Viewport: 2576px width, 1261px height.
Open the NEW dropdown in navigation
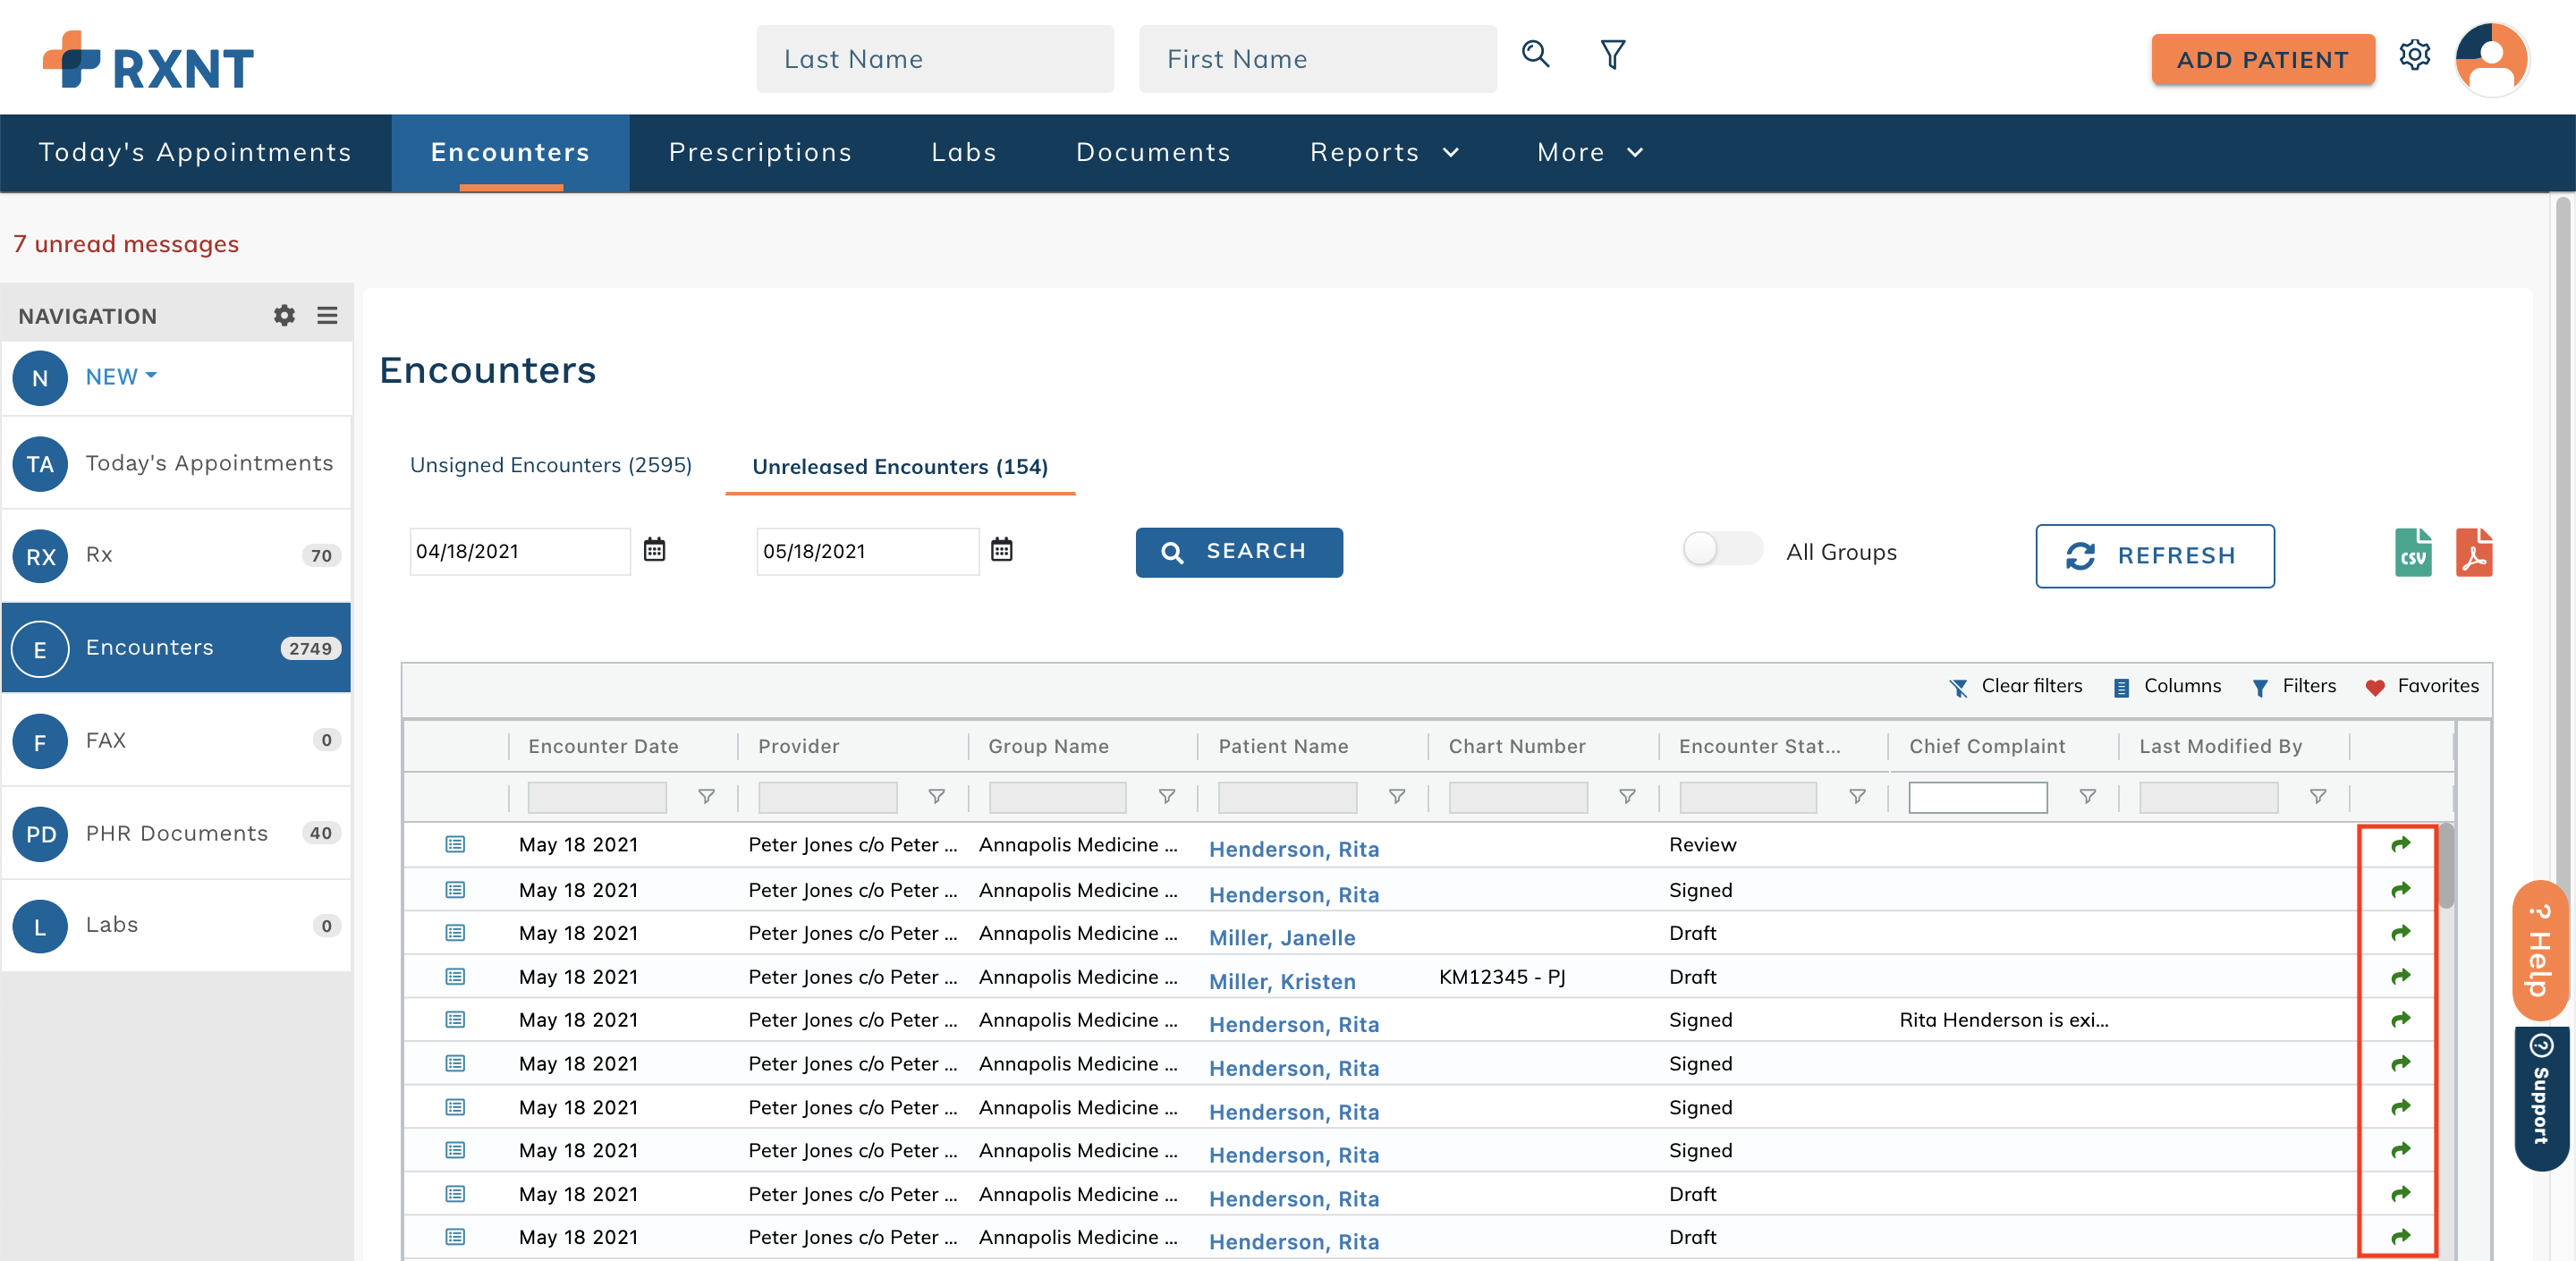[121, 377]
